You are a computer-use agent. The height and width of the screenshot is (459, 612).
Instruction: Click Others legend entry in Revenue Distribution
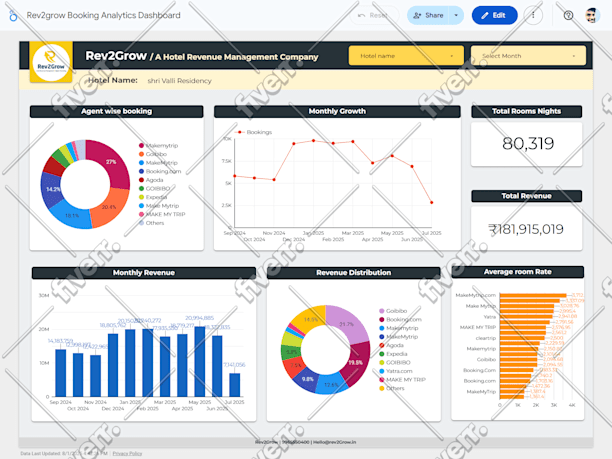point(392,388)
